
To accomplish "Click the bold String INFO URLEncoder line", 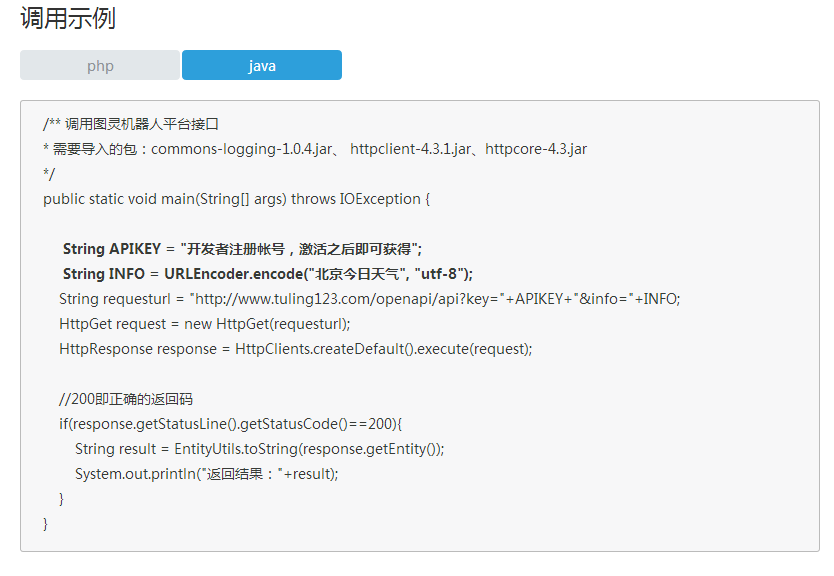I will tap(268, 274).
